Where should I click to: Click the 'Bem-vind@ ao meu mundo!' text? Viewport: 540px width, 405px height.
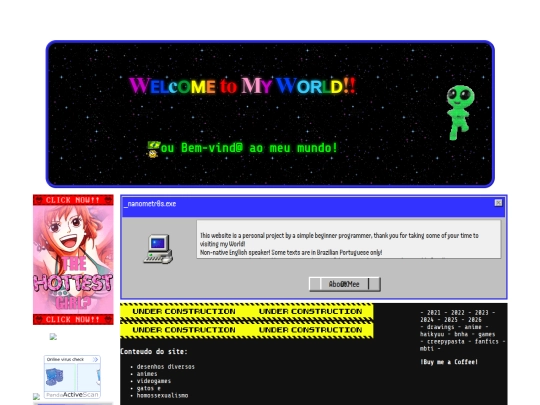coord(259,148)
